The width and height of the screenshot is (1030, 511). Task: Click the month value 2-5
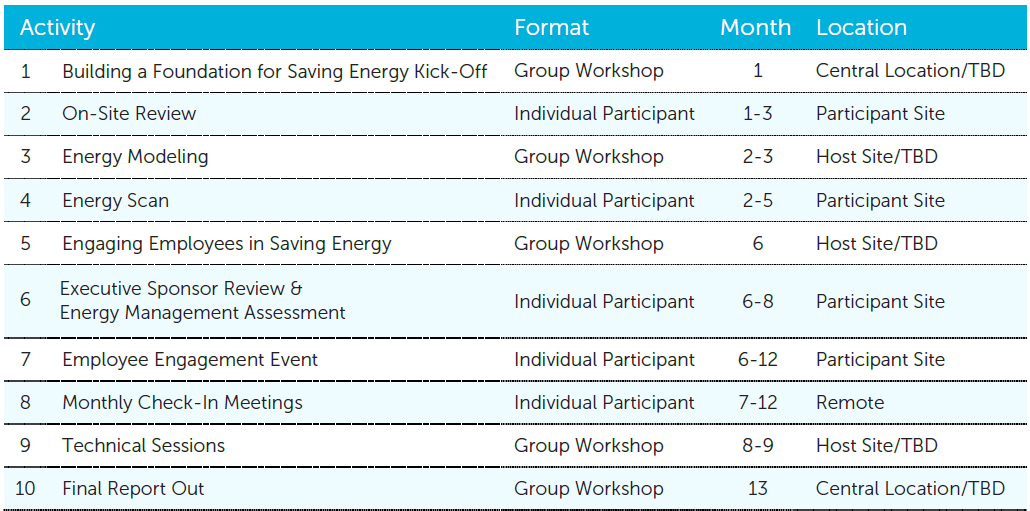(757, 201)
